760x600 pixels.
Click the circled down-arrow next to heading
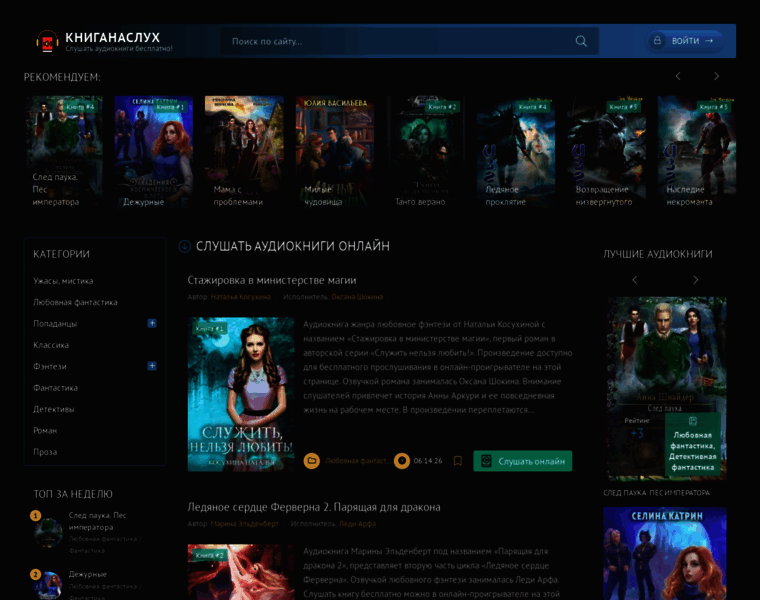pos(184,246)
